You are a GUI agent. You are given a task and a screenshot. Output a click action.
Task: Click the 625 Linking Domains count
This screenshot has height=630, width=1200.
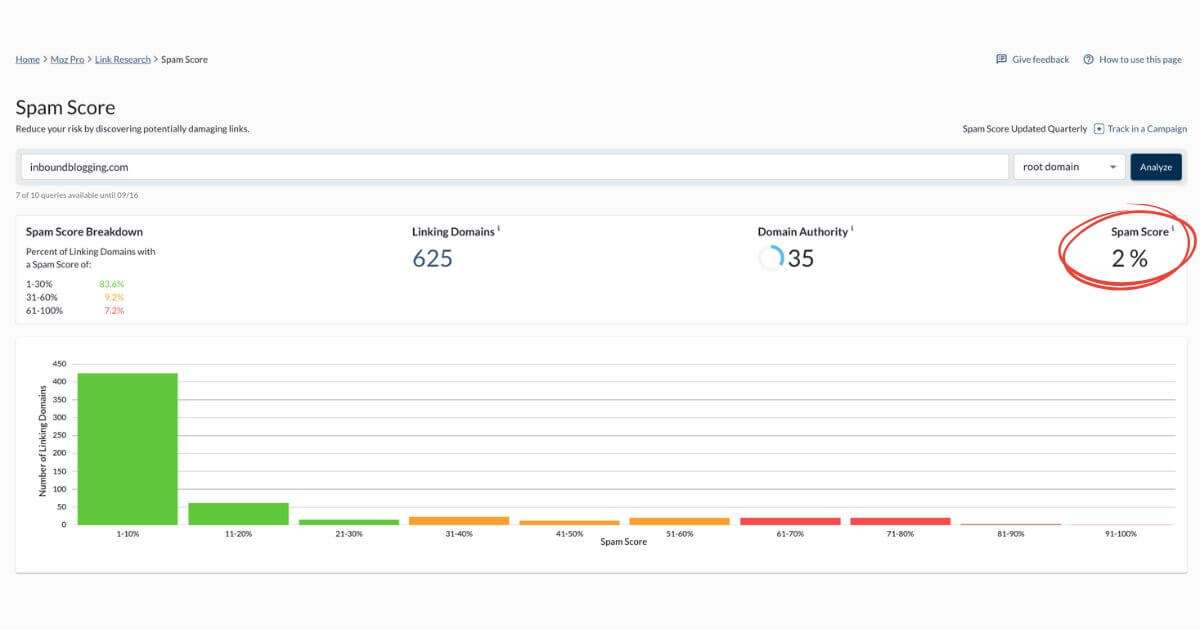click(434, 258)
